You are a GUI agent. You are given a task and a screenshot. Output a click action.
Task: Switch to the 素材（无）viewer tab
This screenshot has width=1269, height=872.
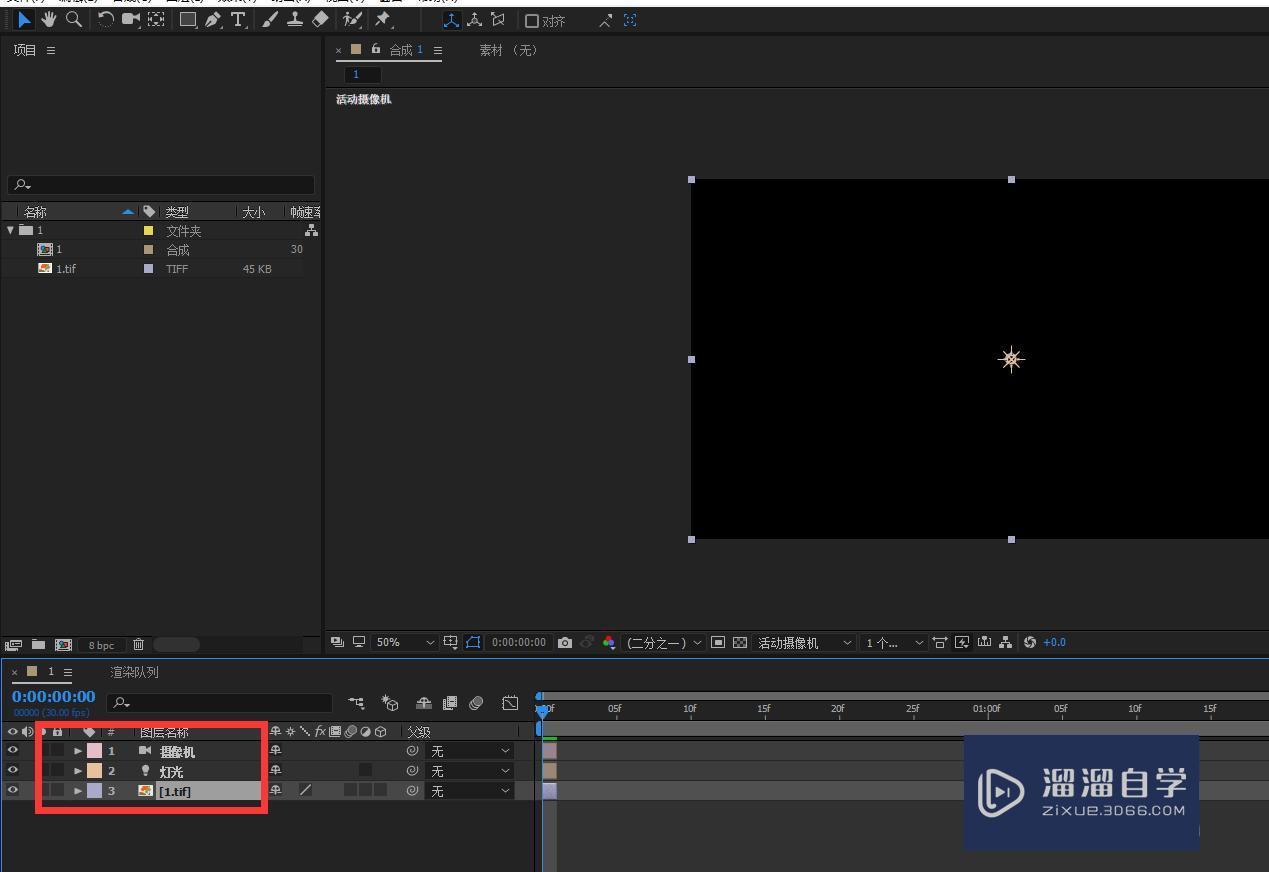click(x=508, y=49)
